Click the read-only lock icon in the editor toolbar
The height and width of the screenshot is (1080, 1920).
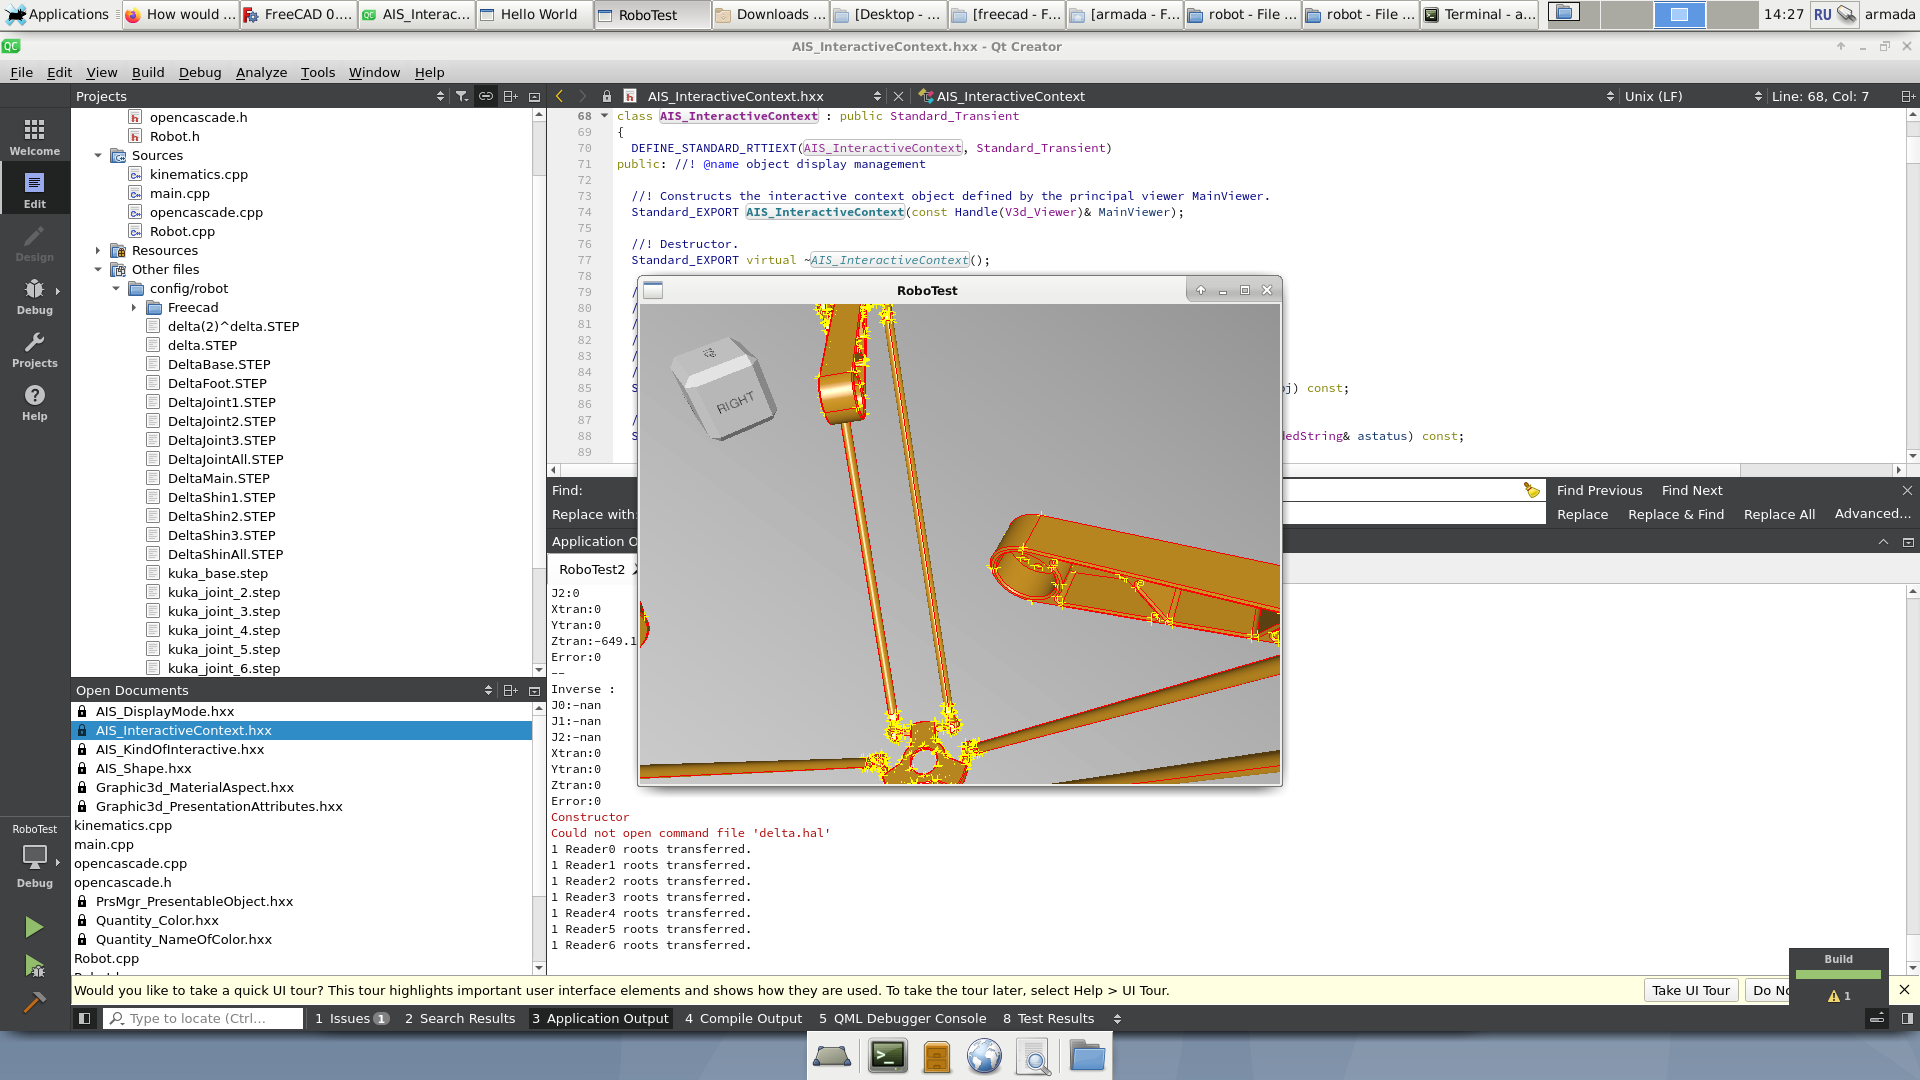(x=606, y=96)
